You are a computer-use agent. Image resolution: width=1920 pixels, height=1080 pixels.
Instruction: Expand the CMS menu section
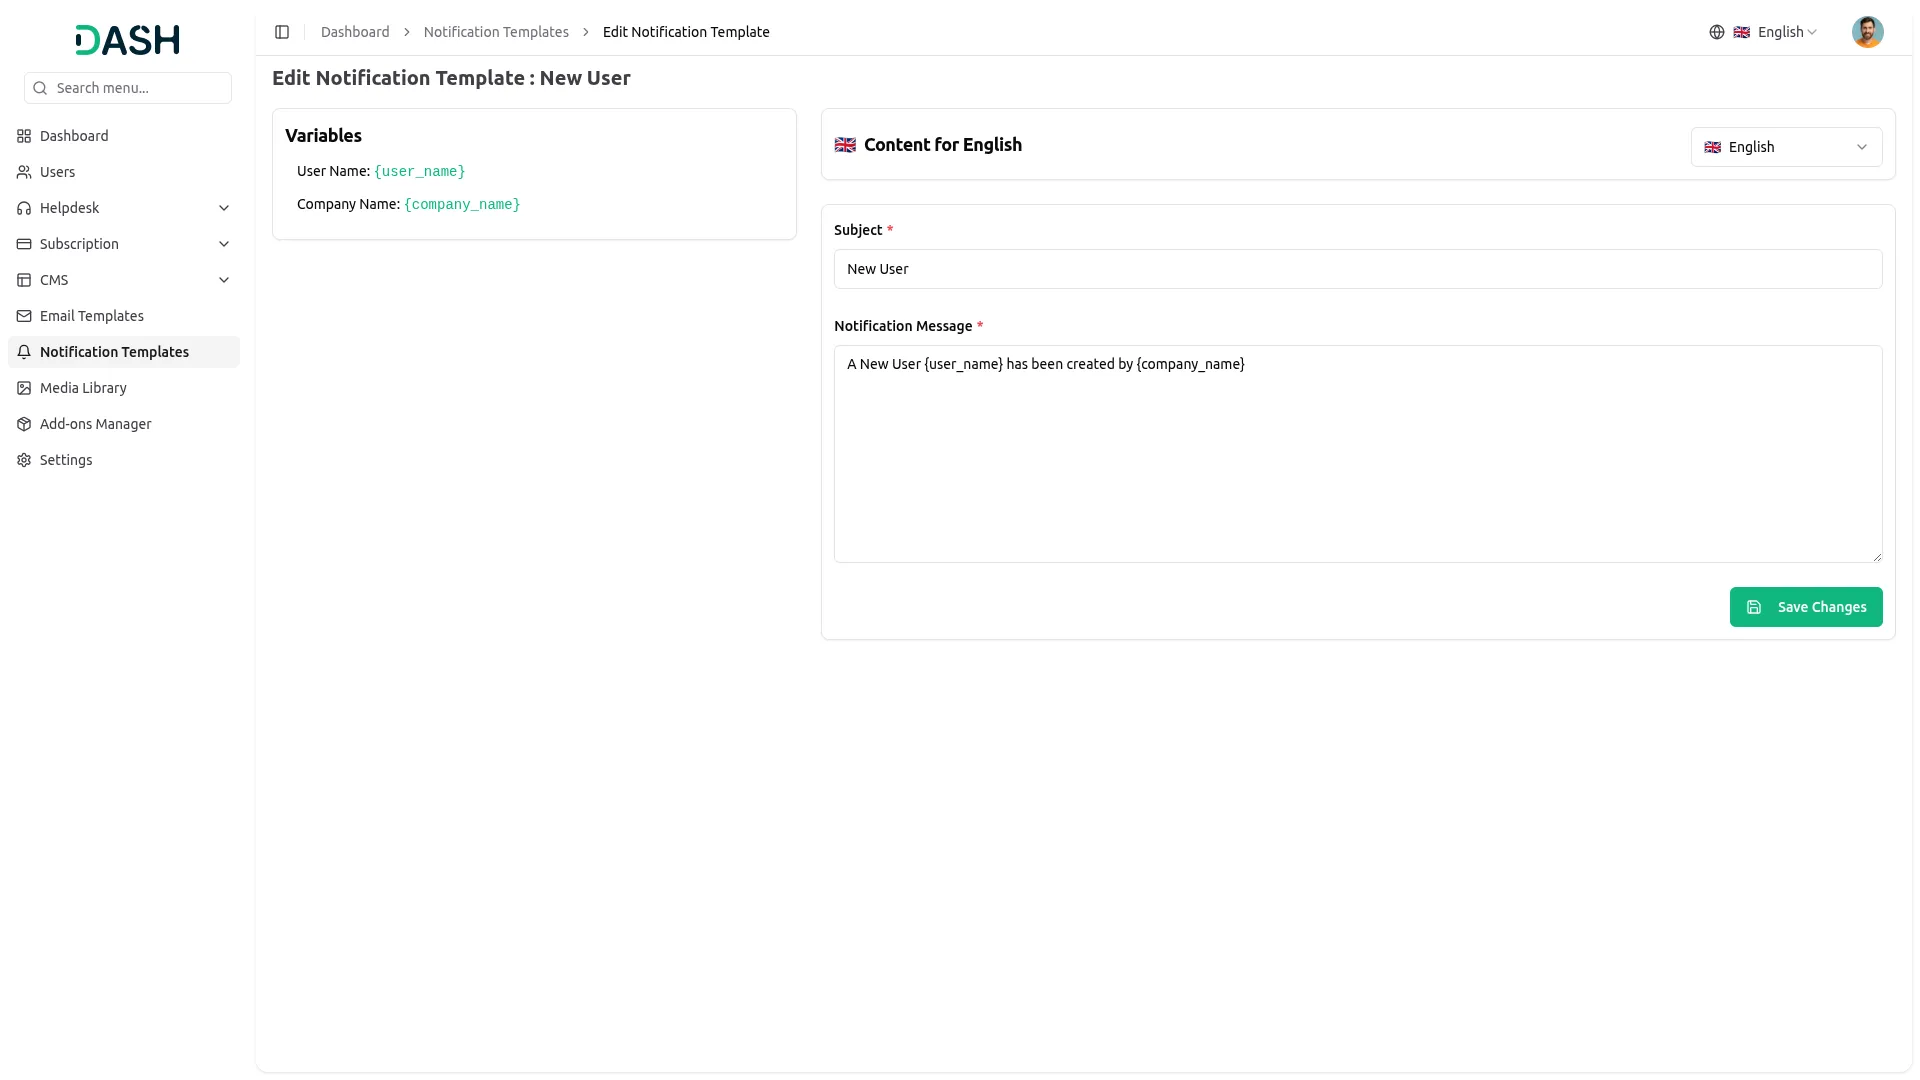coord(224,280)
